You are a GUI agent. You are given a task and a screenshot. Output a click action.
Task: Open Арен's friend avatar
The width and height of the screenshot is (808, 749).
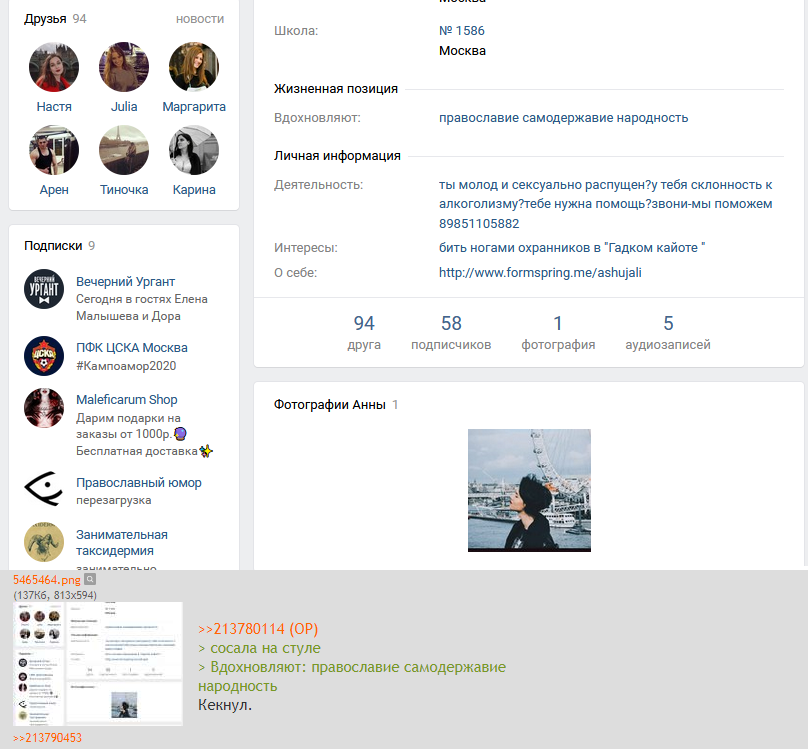(x=54, y=150)
